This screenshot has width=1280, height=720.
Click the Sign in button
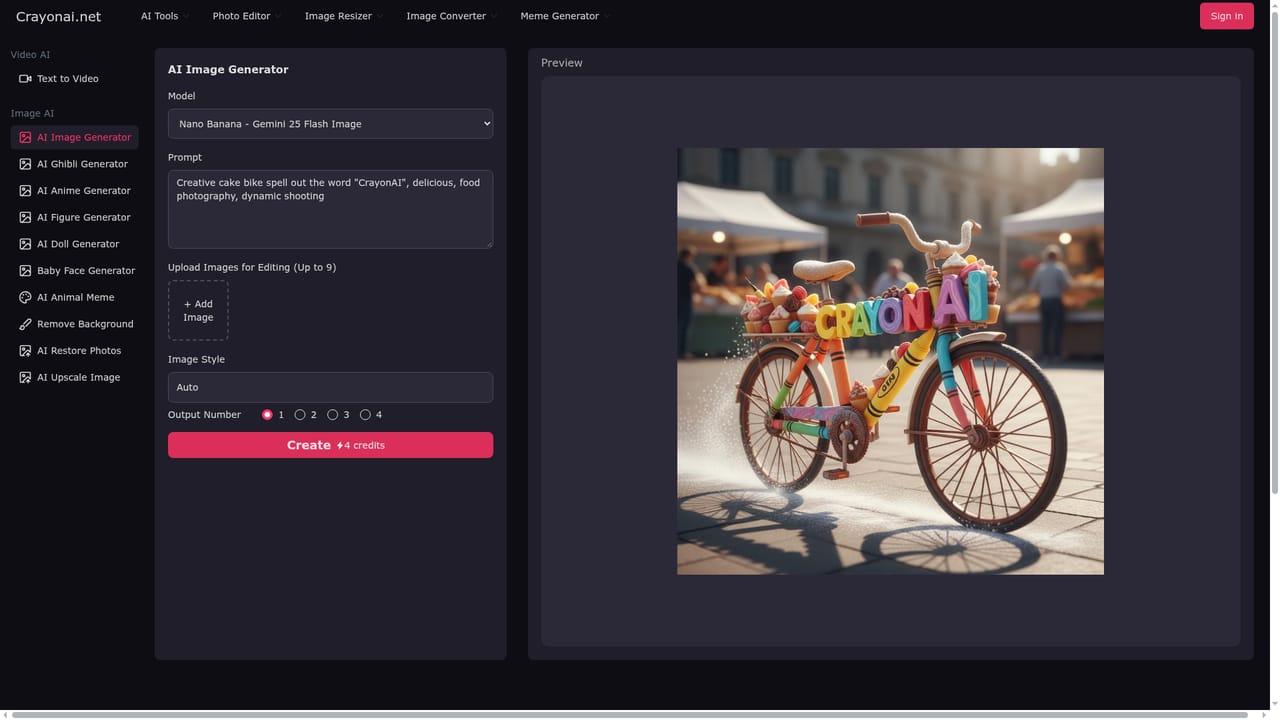click(1227, 16)
